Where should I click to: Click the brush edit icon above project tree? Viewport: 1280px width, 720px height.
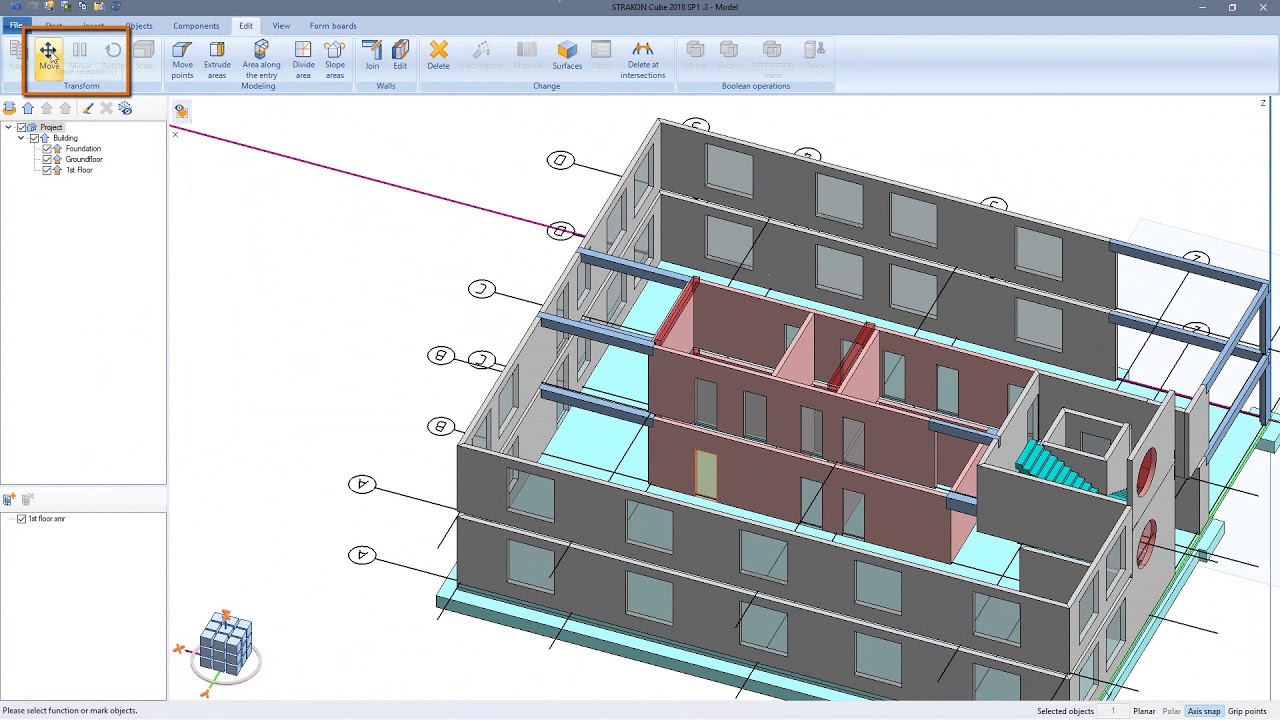88,108
